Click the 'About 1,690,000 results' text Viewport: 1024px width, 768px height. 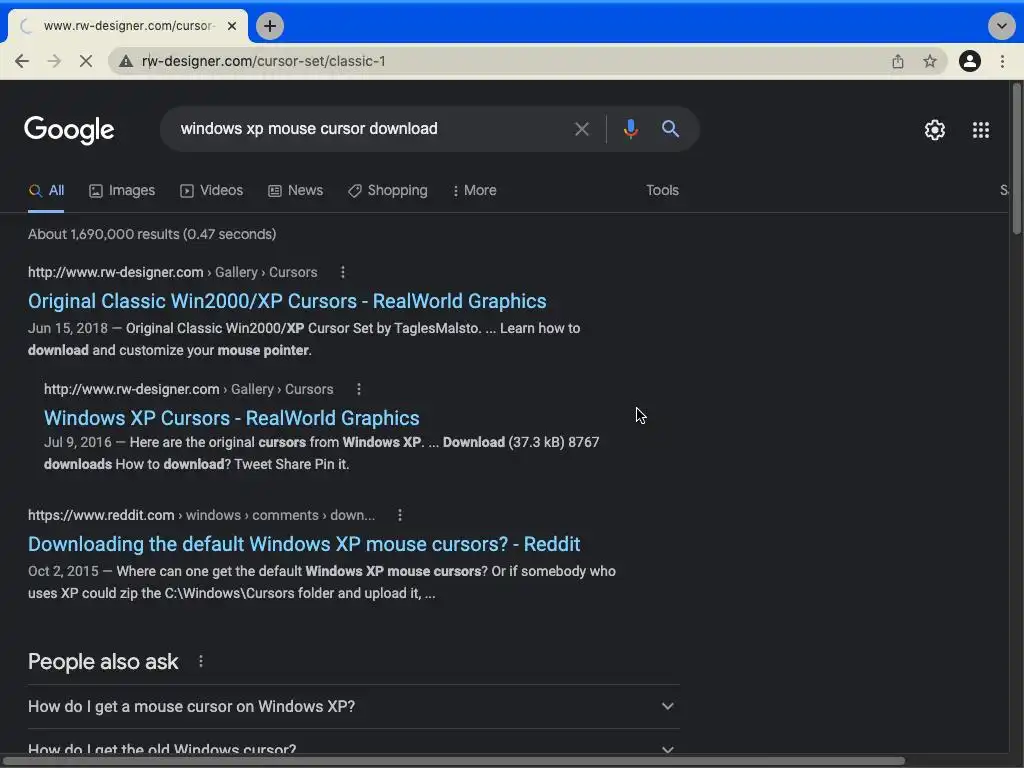point(152,234)
